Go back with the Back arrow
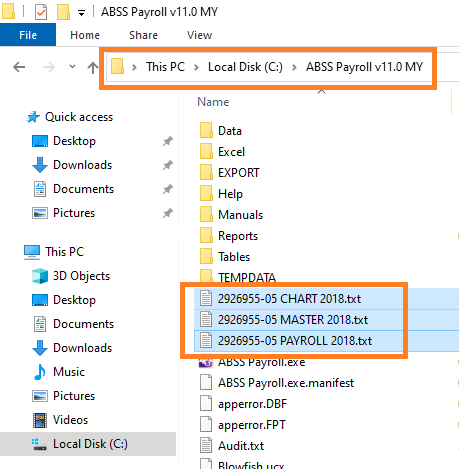 tap(19, 67)
